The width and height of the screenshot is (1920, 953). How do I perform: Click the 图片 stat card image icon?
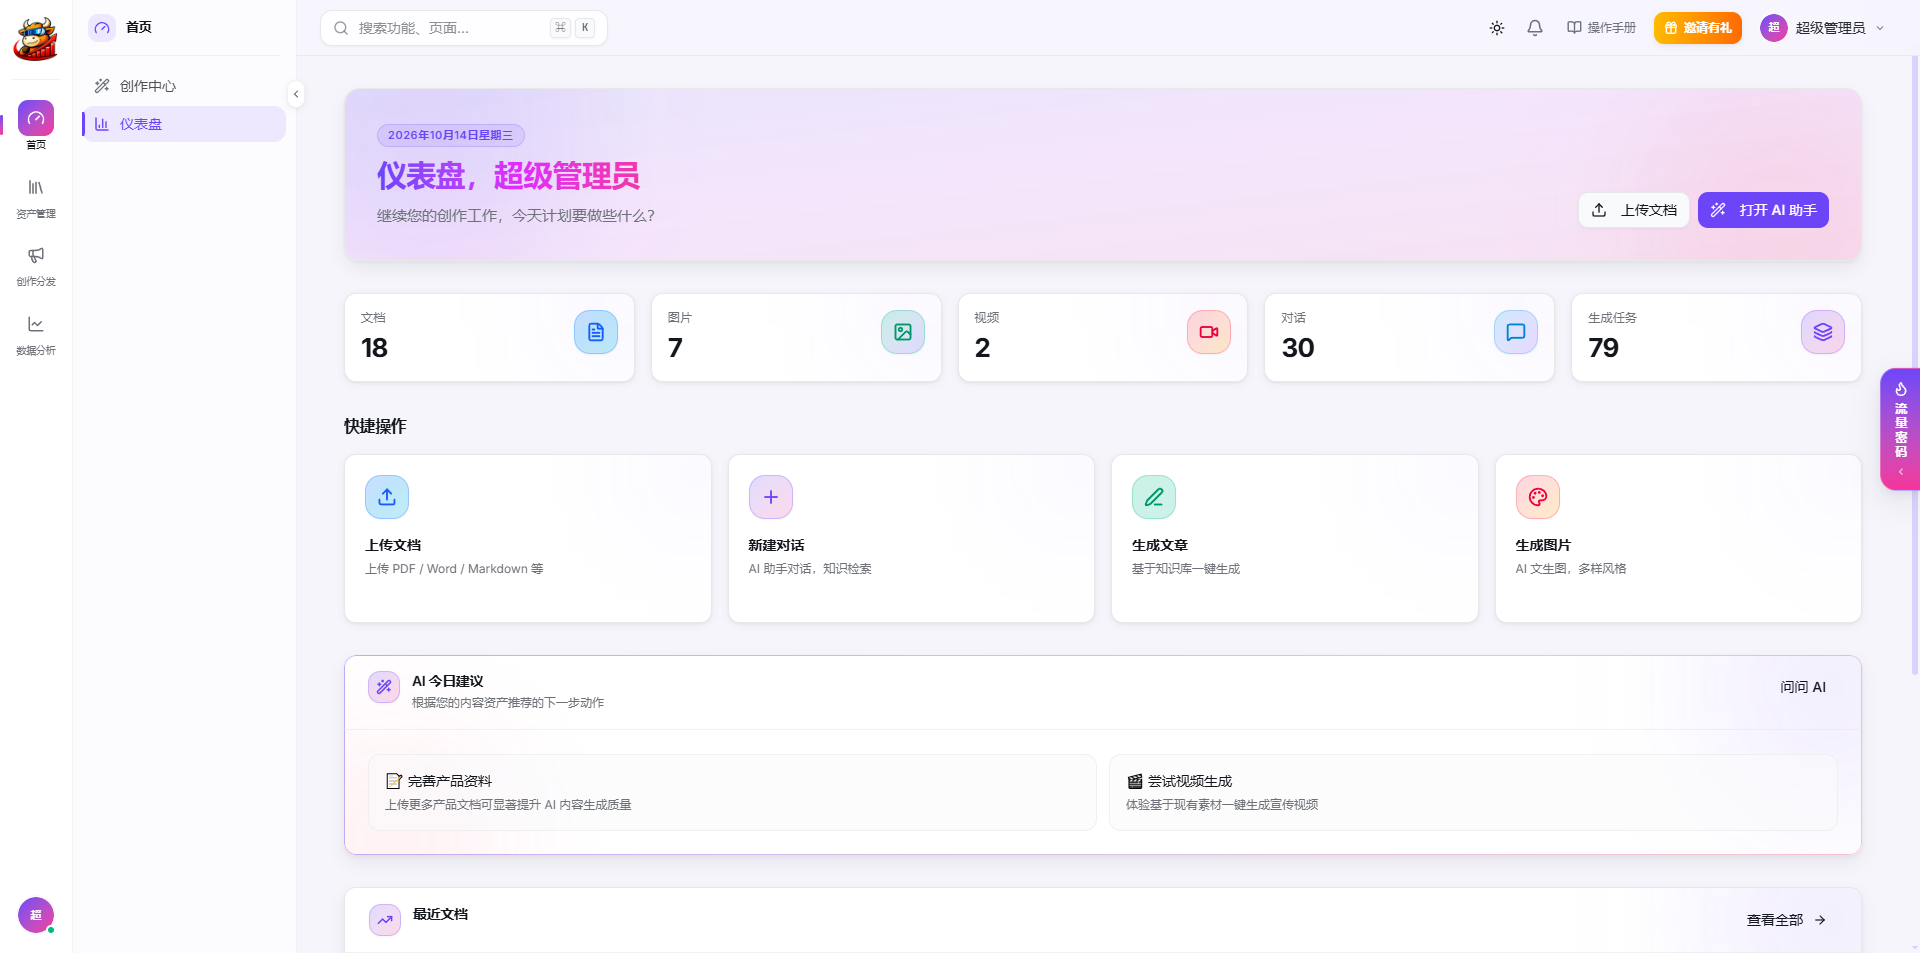pos(903,332)
